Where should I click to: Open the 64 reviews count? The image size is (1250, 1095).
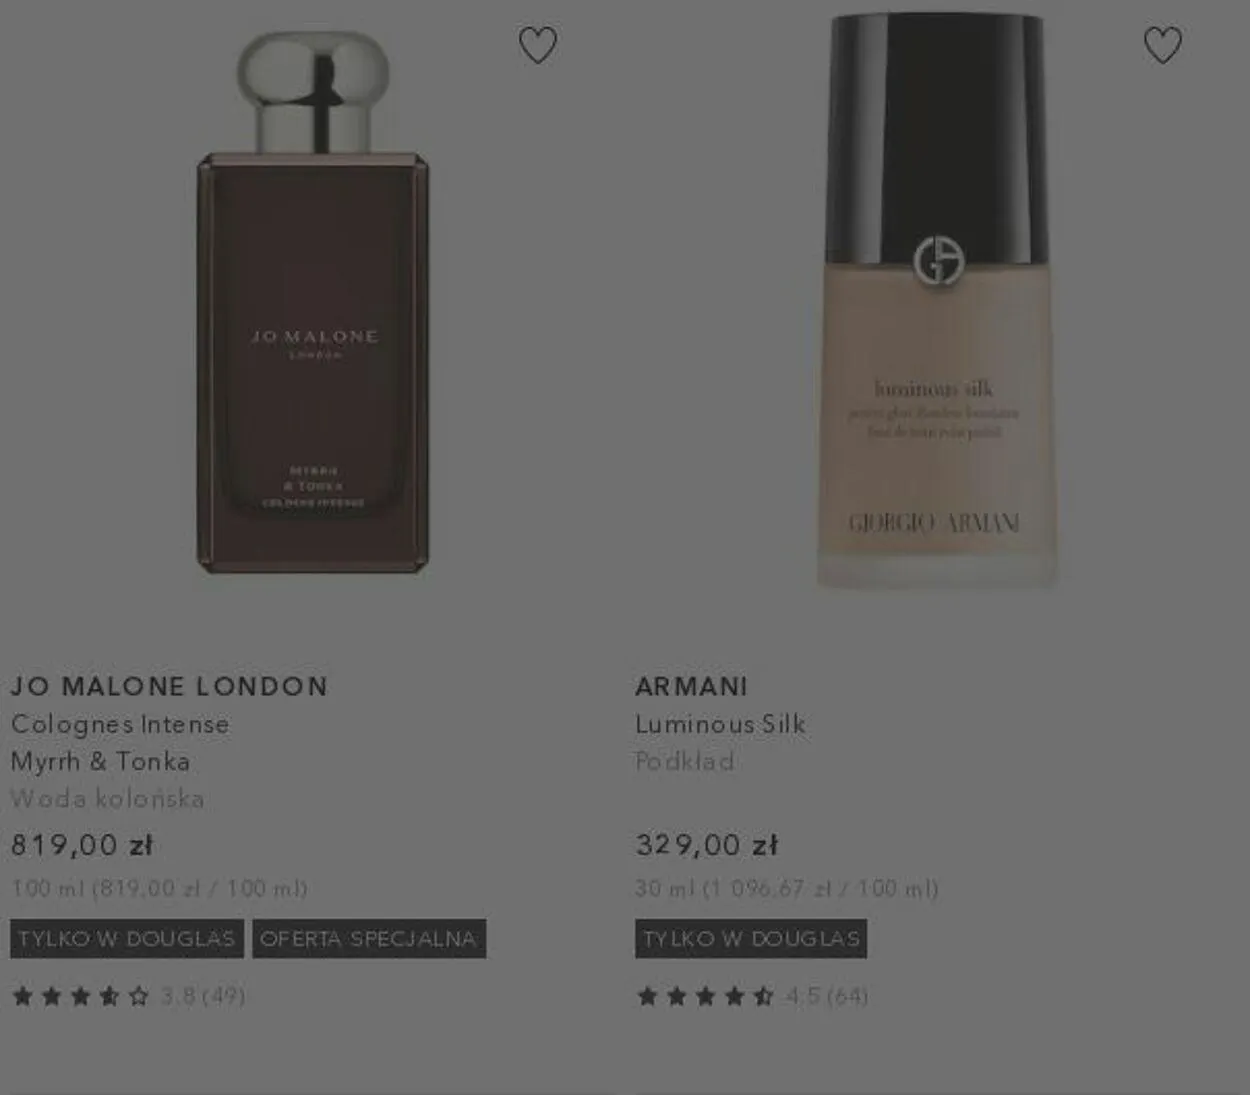pyautogui.click(x=847, y=996)
